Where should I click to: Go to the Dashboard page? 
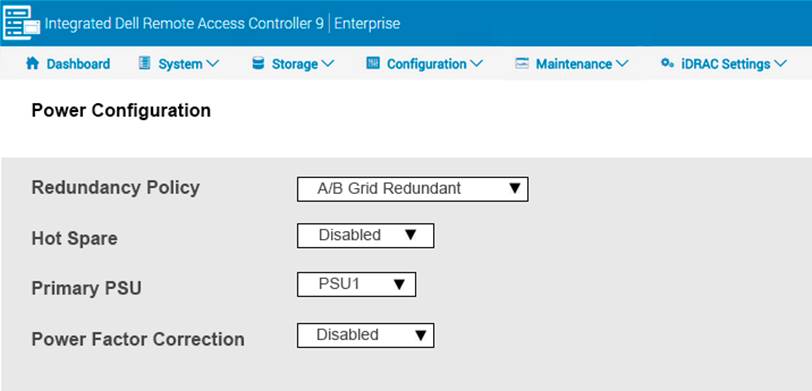point(78,64)
